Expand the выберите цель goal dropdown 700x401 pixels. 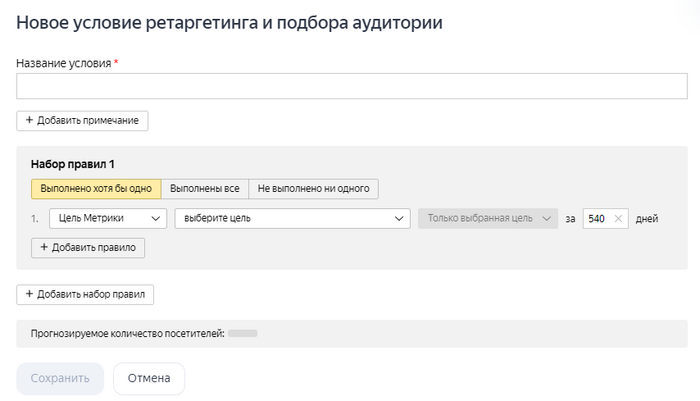click(291, 219)
